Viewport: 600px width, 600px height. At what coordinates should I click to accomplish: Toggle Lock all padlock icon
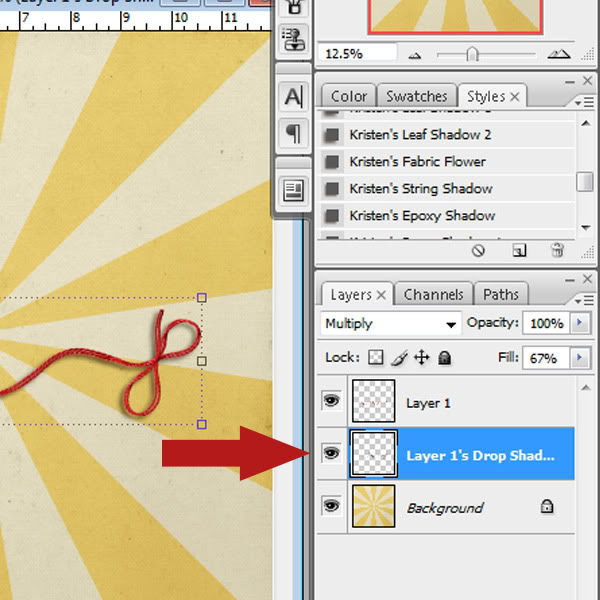point(444,358)
